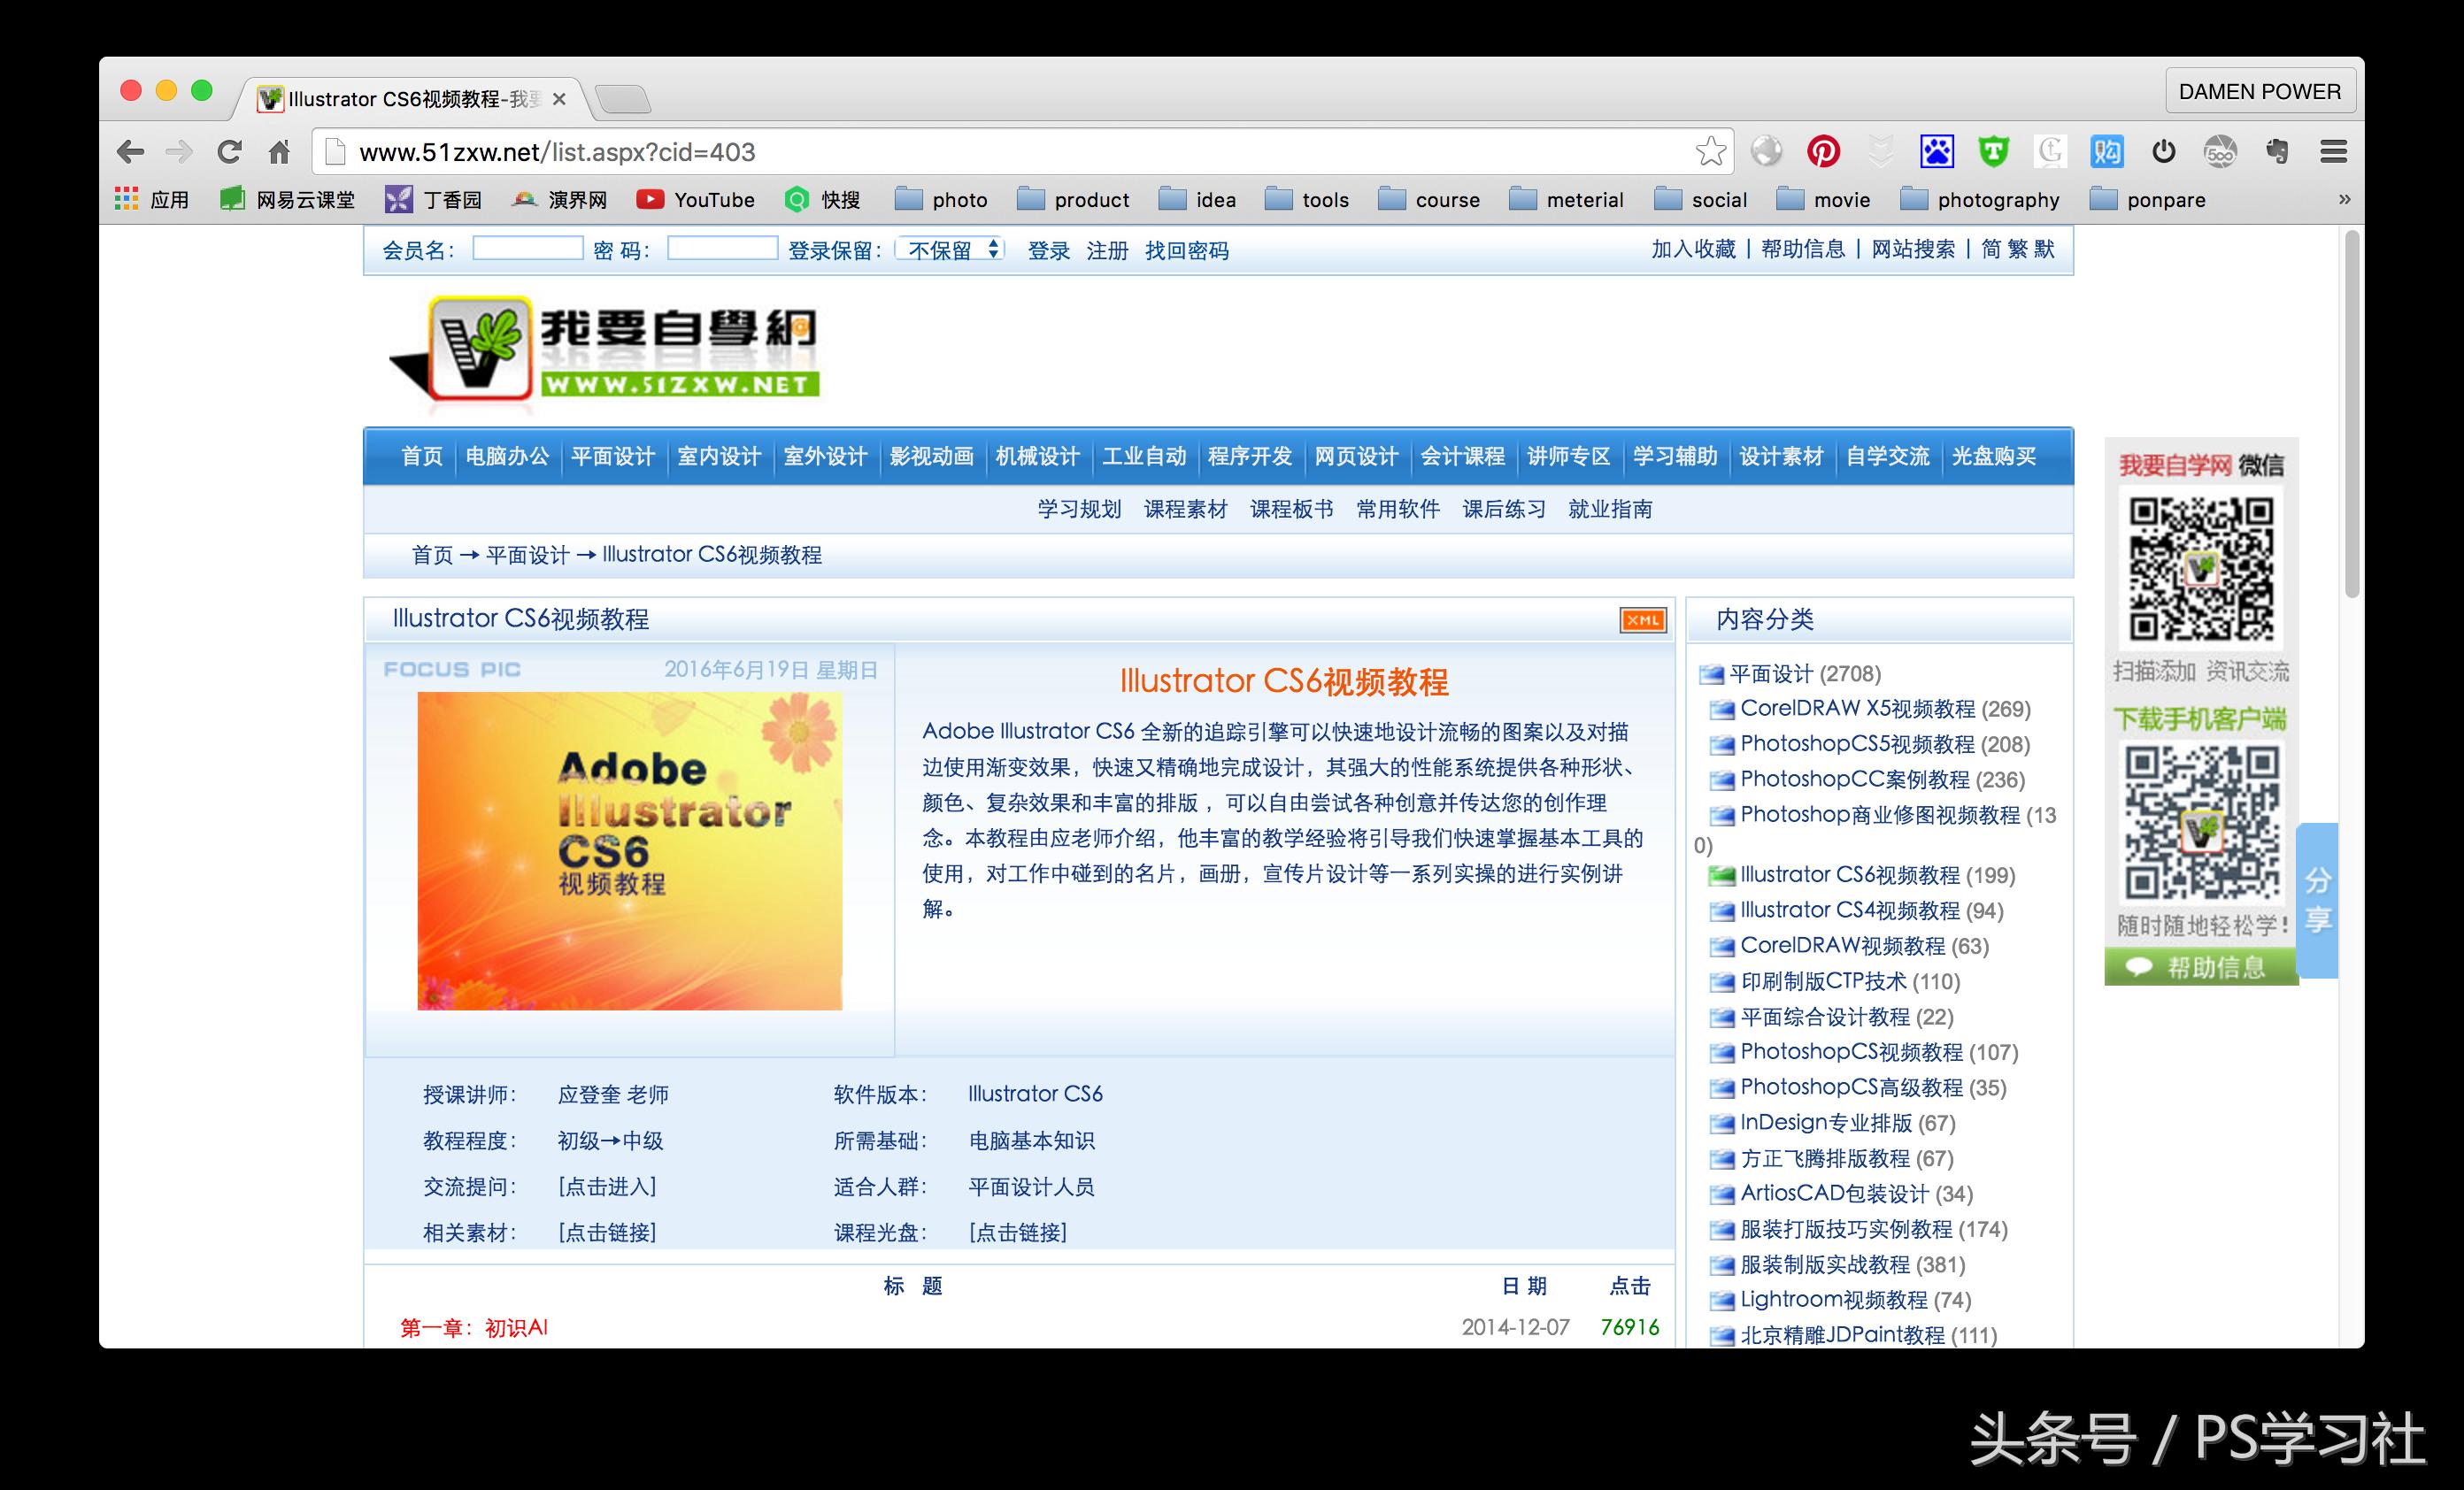Screen dimensions: 2464x1490
Task: Open the 课程素材 menu item
Action: [1186, 509]
